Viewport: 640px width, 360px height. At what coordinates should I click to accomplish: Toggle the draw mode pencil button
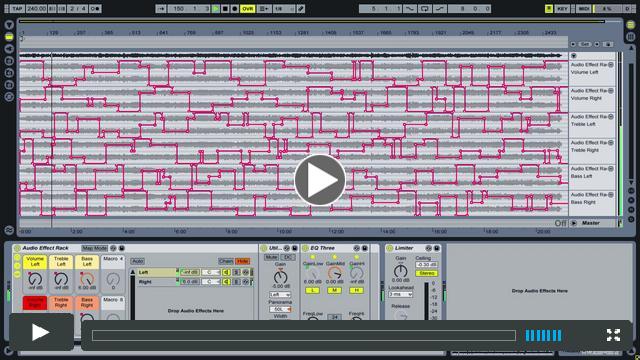click(301, 9)
